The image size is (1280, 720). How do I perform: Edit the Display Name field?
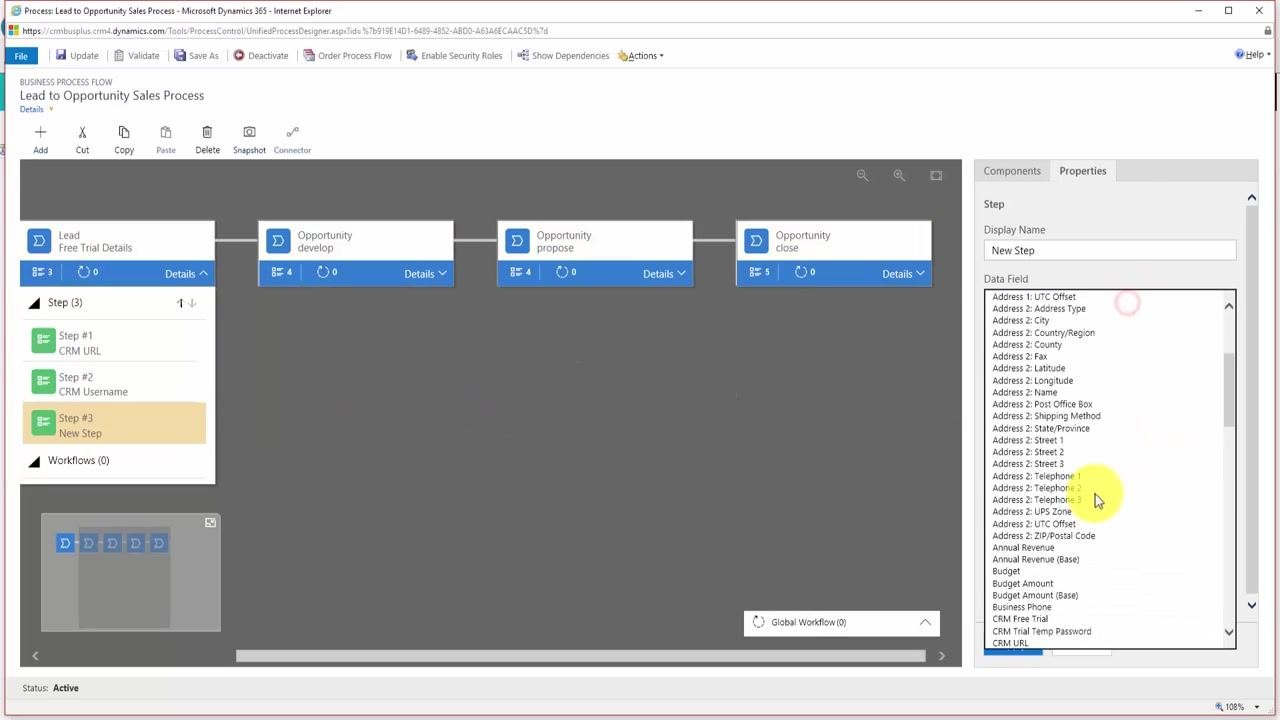[1110, 251]
